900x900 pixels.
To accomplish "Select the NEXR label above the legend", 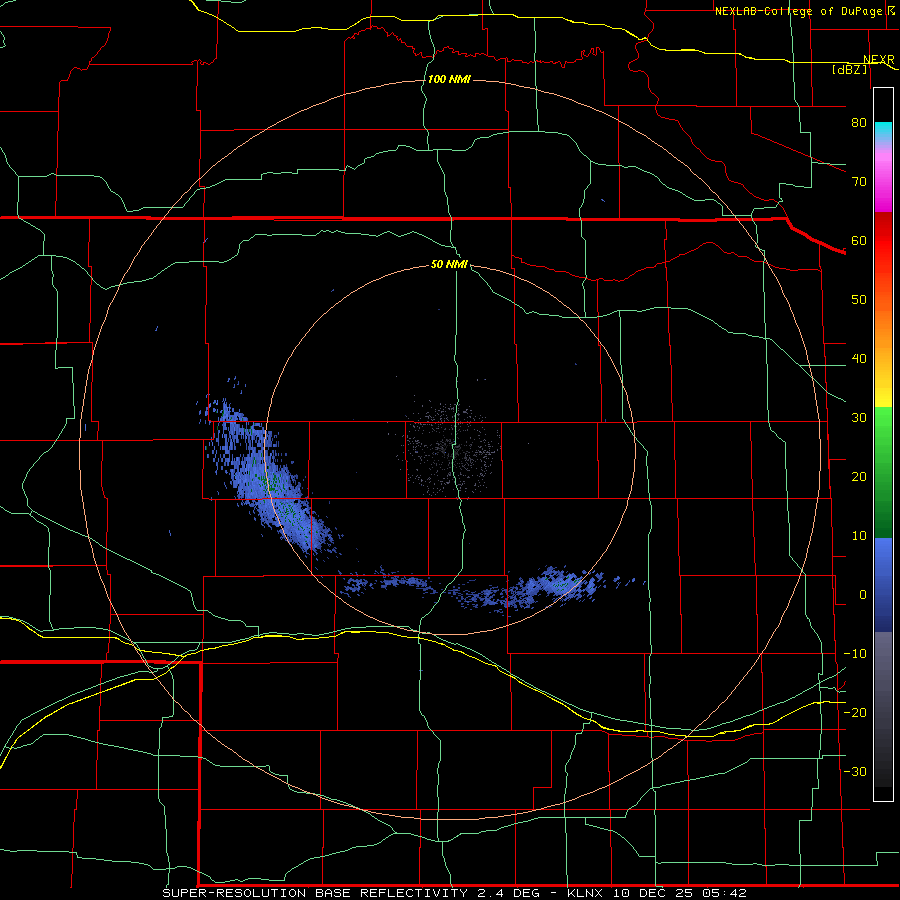I will (x=878, y=60).
